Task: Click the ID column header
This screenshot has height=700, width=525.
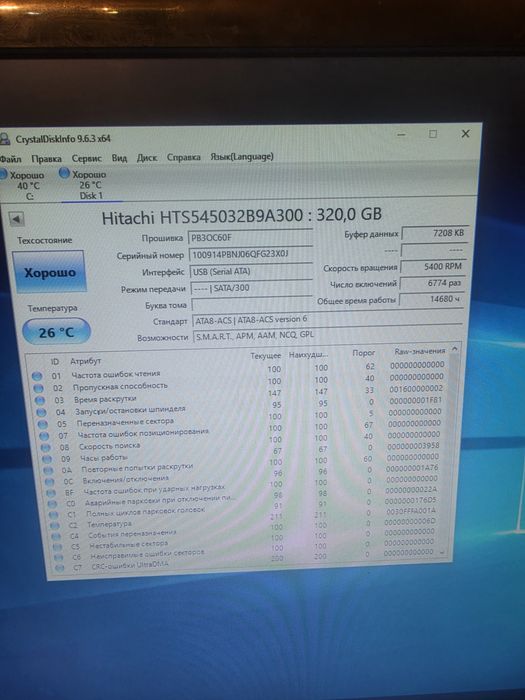Action: pyautogui.click(x=54, y=362)
